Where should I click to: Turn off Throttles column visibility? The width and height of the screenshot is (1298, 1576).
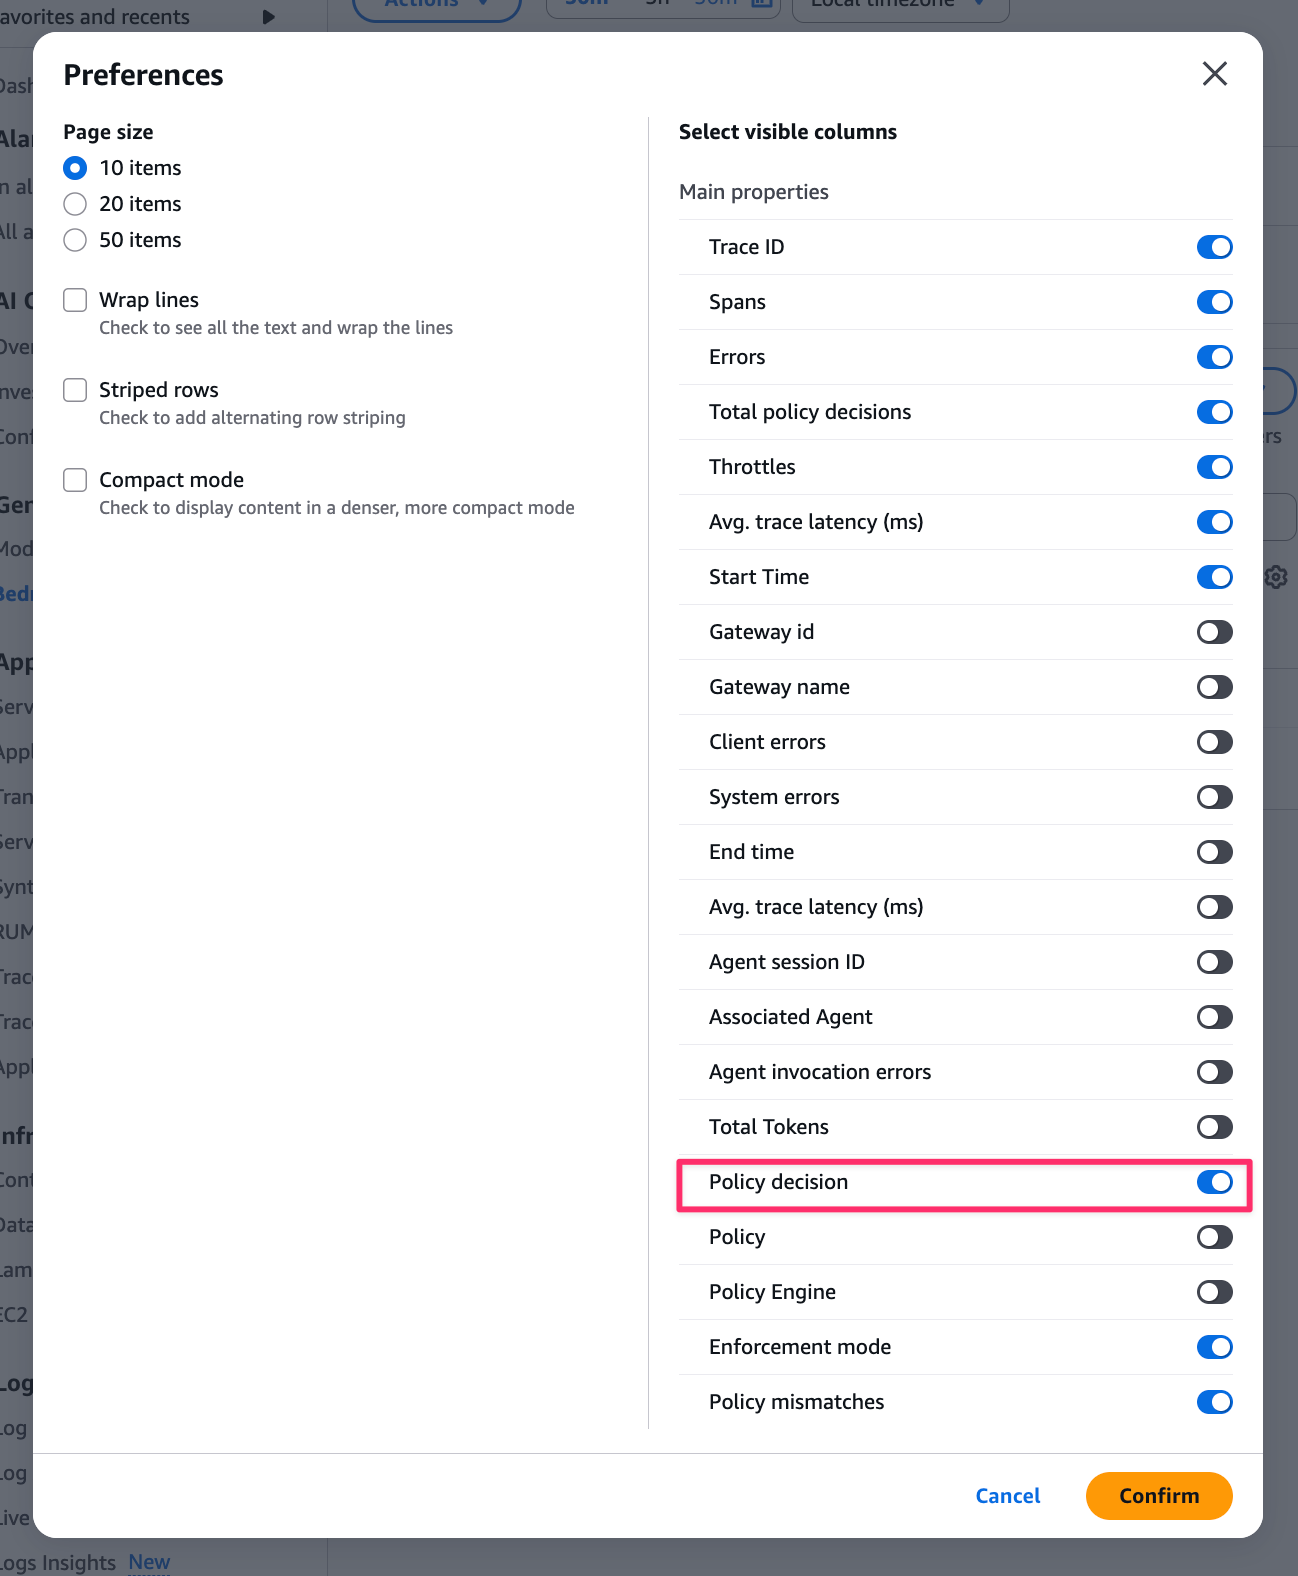click(x=1214, y=467)
